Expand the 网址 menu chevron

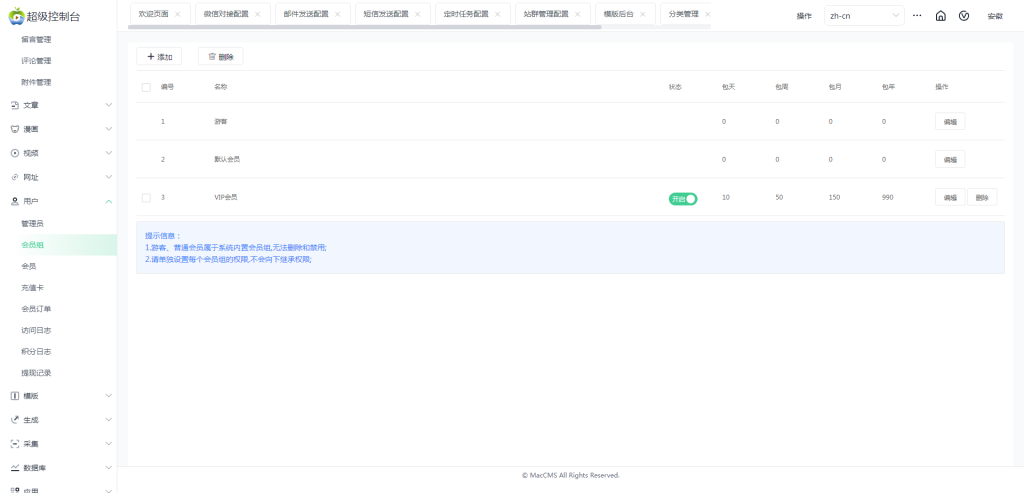tap(109, 178)
